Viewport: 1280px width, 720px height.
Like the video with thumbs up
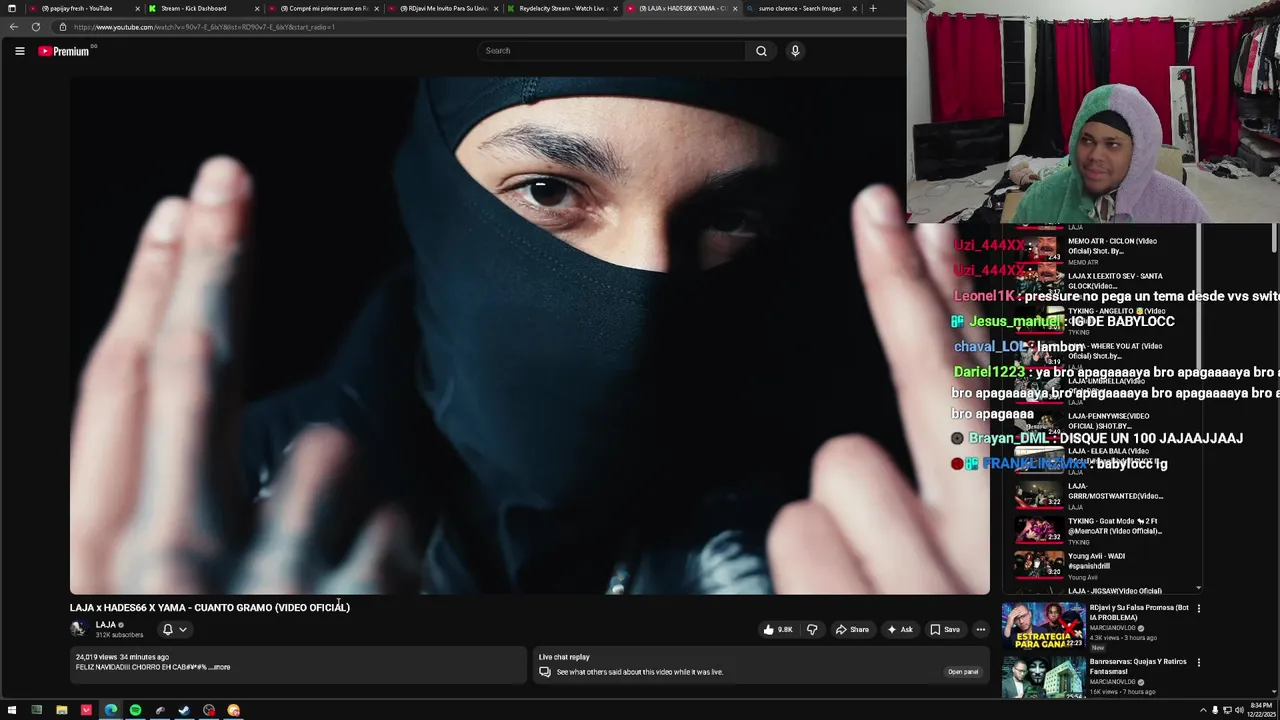(778, 630)
